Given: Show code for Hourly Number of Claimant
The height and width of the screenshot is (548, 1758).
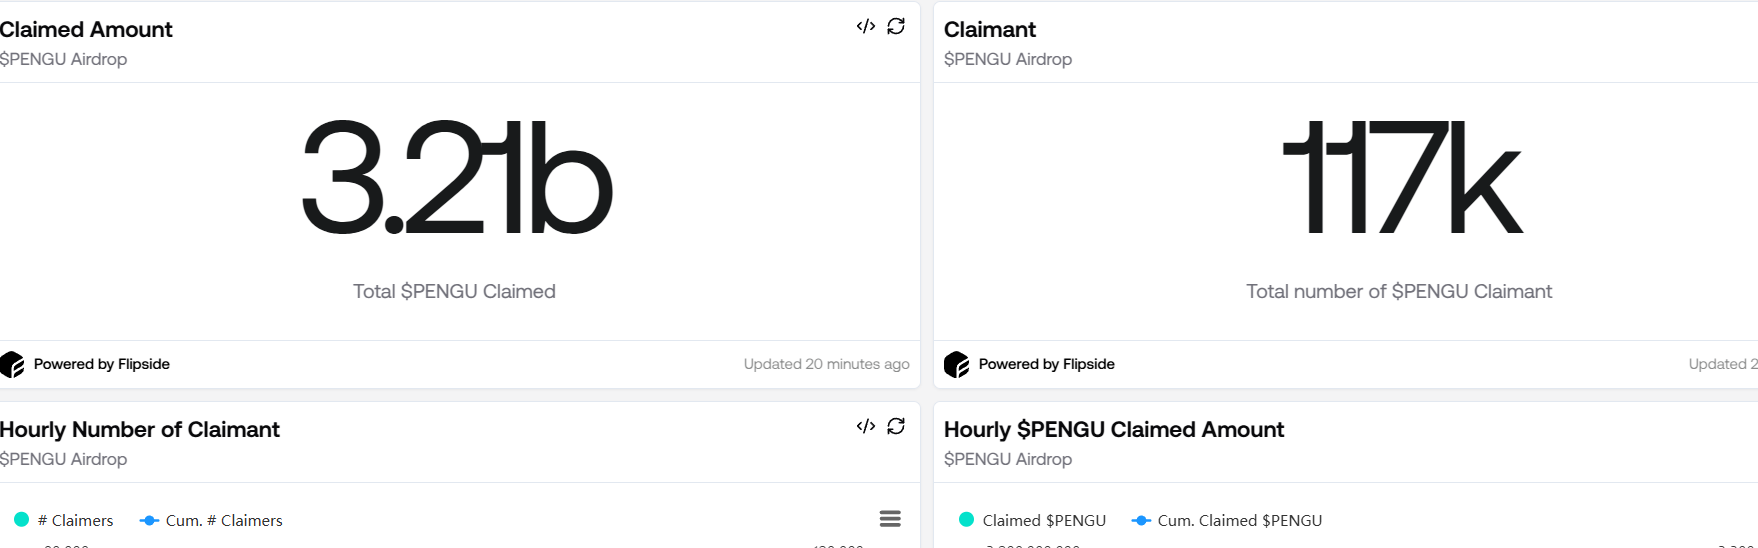Looking at the screenshot, I should pos(866,426).
